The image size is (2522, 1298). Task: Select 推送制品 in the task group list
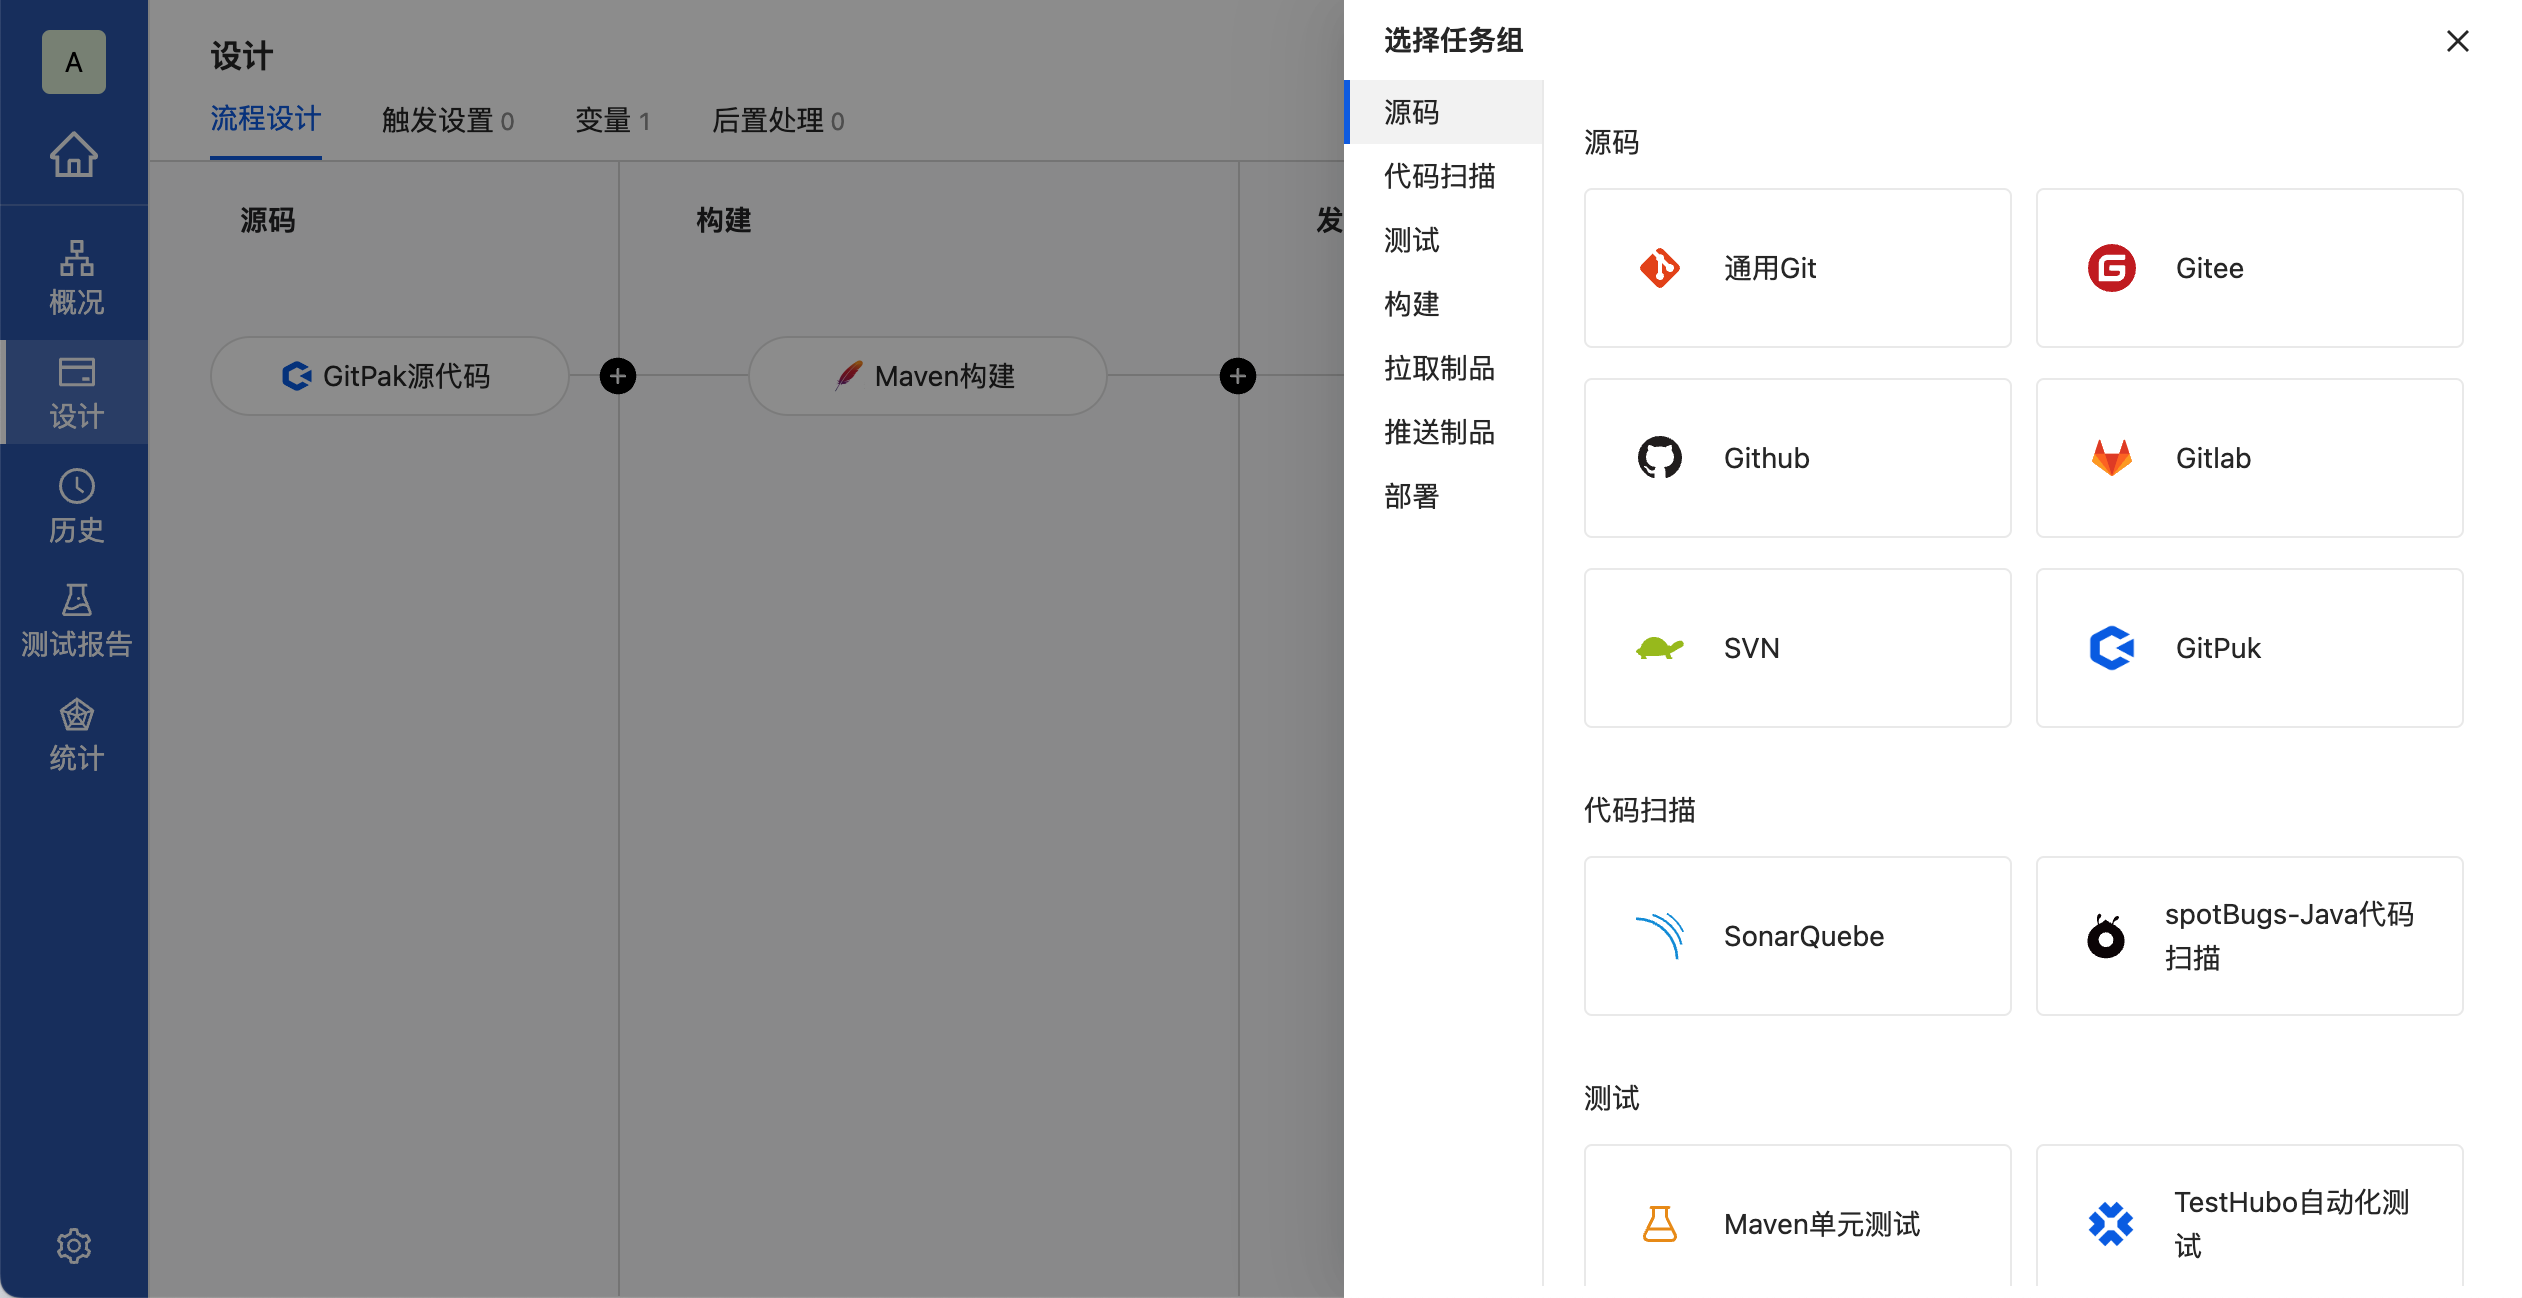(1444, 432)
